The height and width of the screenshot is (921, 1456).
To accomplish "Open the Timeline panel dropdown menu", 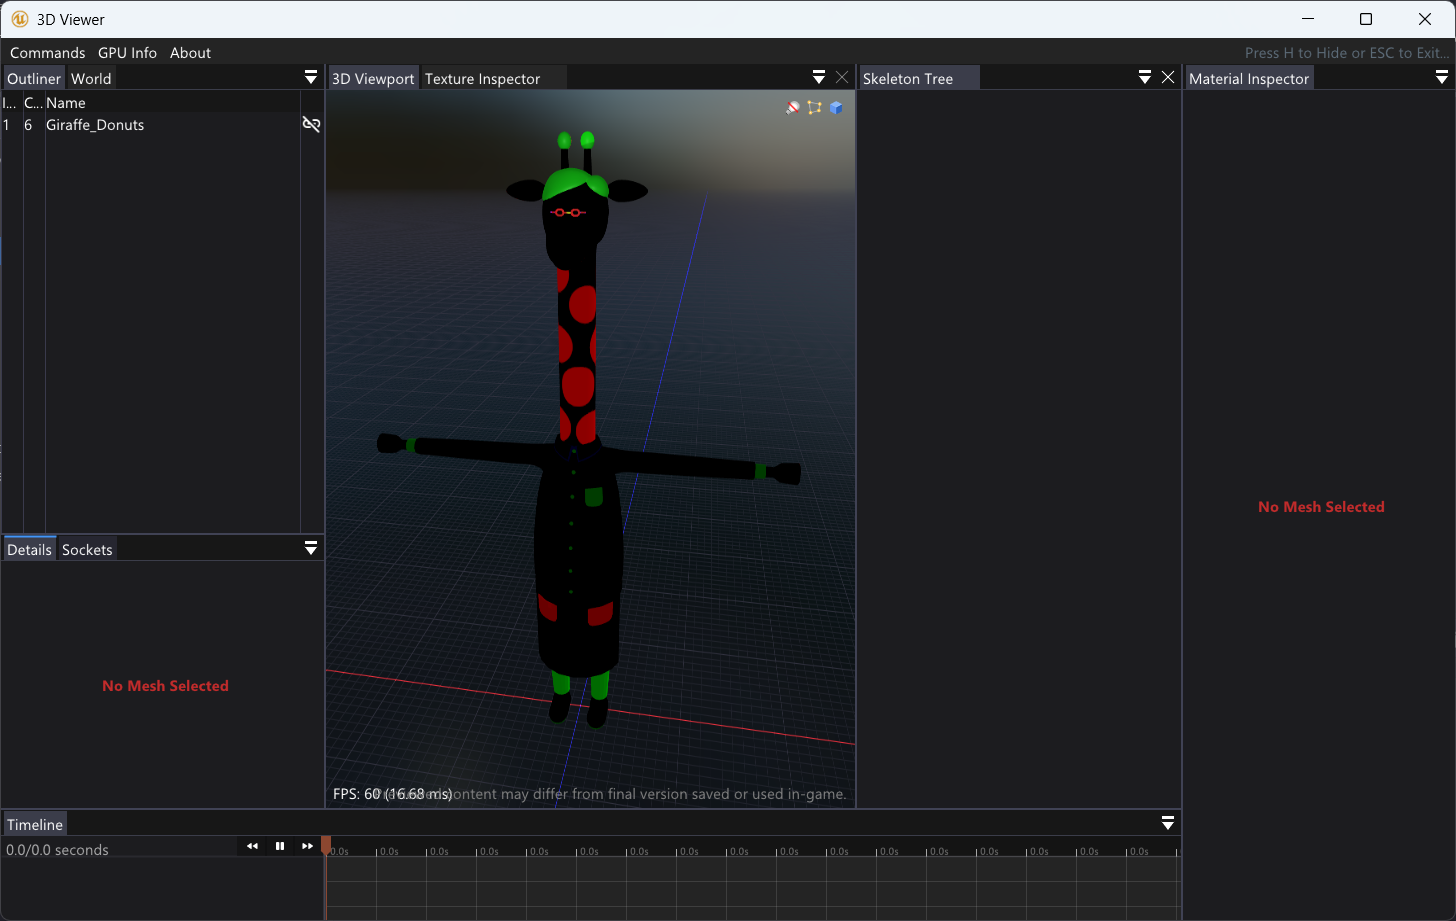I will click(1168, 823).
